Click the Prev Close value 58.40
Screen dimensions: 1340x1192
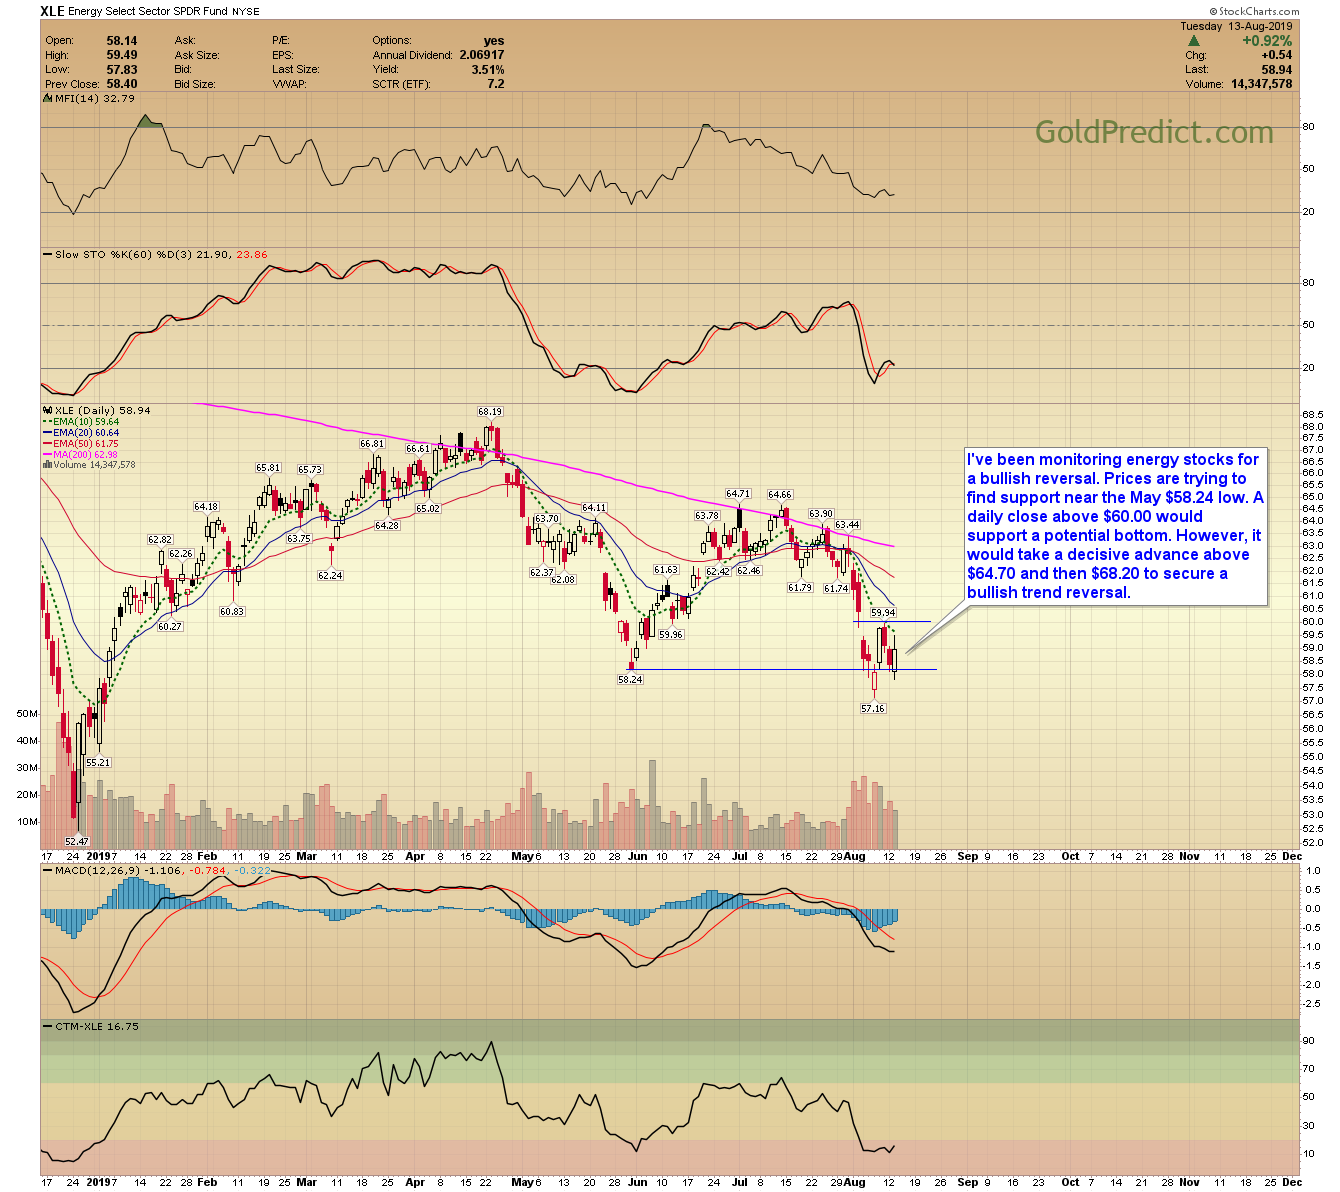(123, 84)
